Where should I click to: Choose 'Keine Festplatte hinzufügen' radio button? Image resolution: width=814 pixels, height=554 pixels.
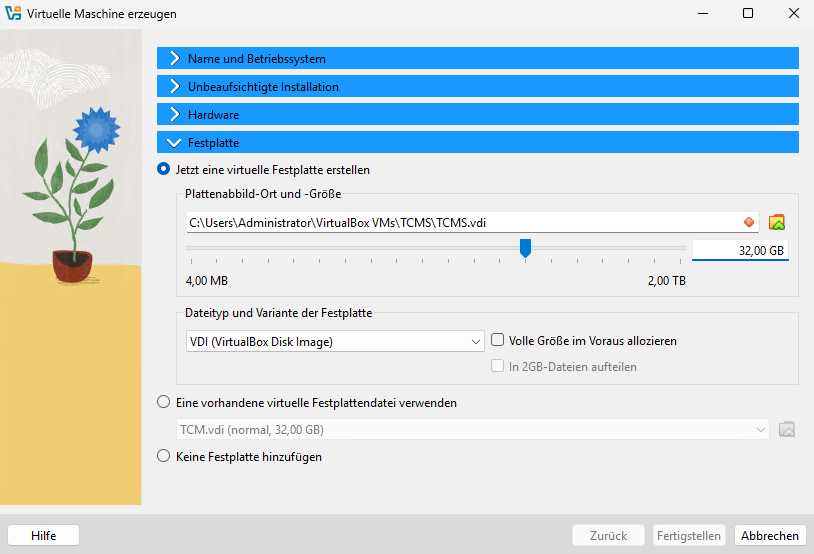tap(164, 457)
